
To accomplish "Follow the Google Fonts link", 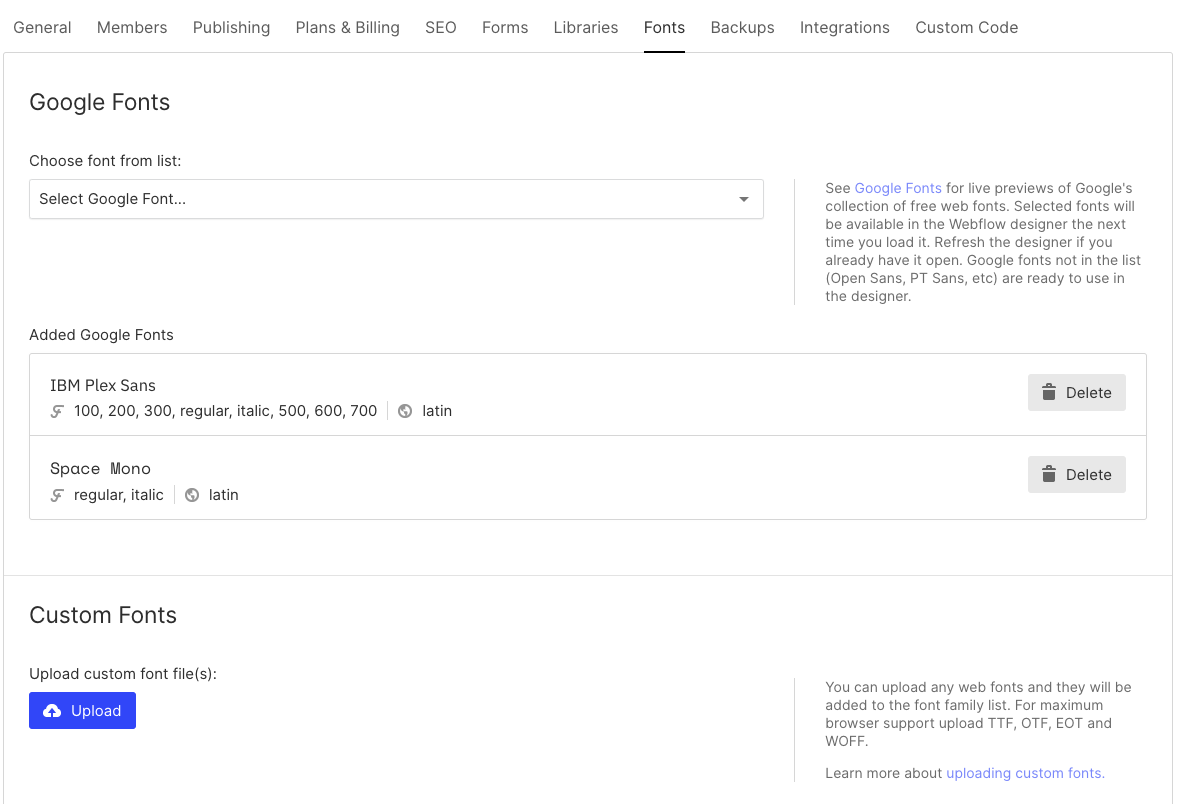I will pos(898,188).
